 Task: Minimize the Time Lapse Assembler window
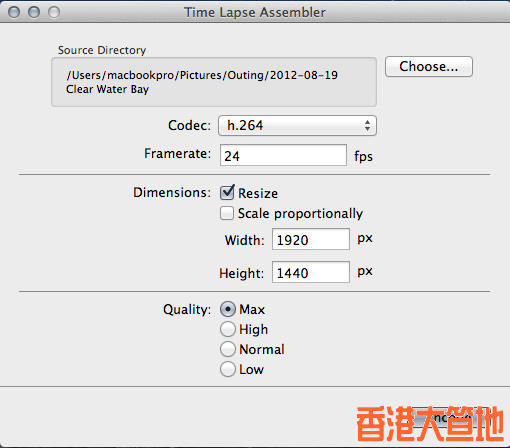point(34,12)
